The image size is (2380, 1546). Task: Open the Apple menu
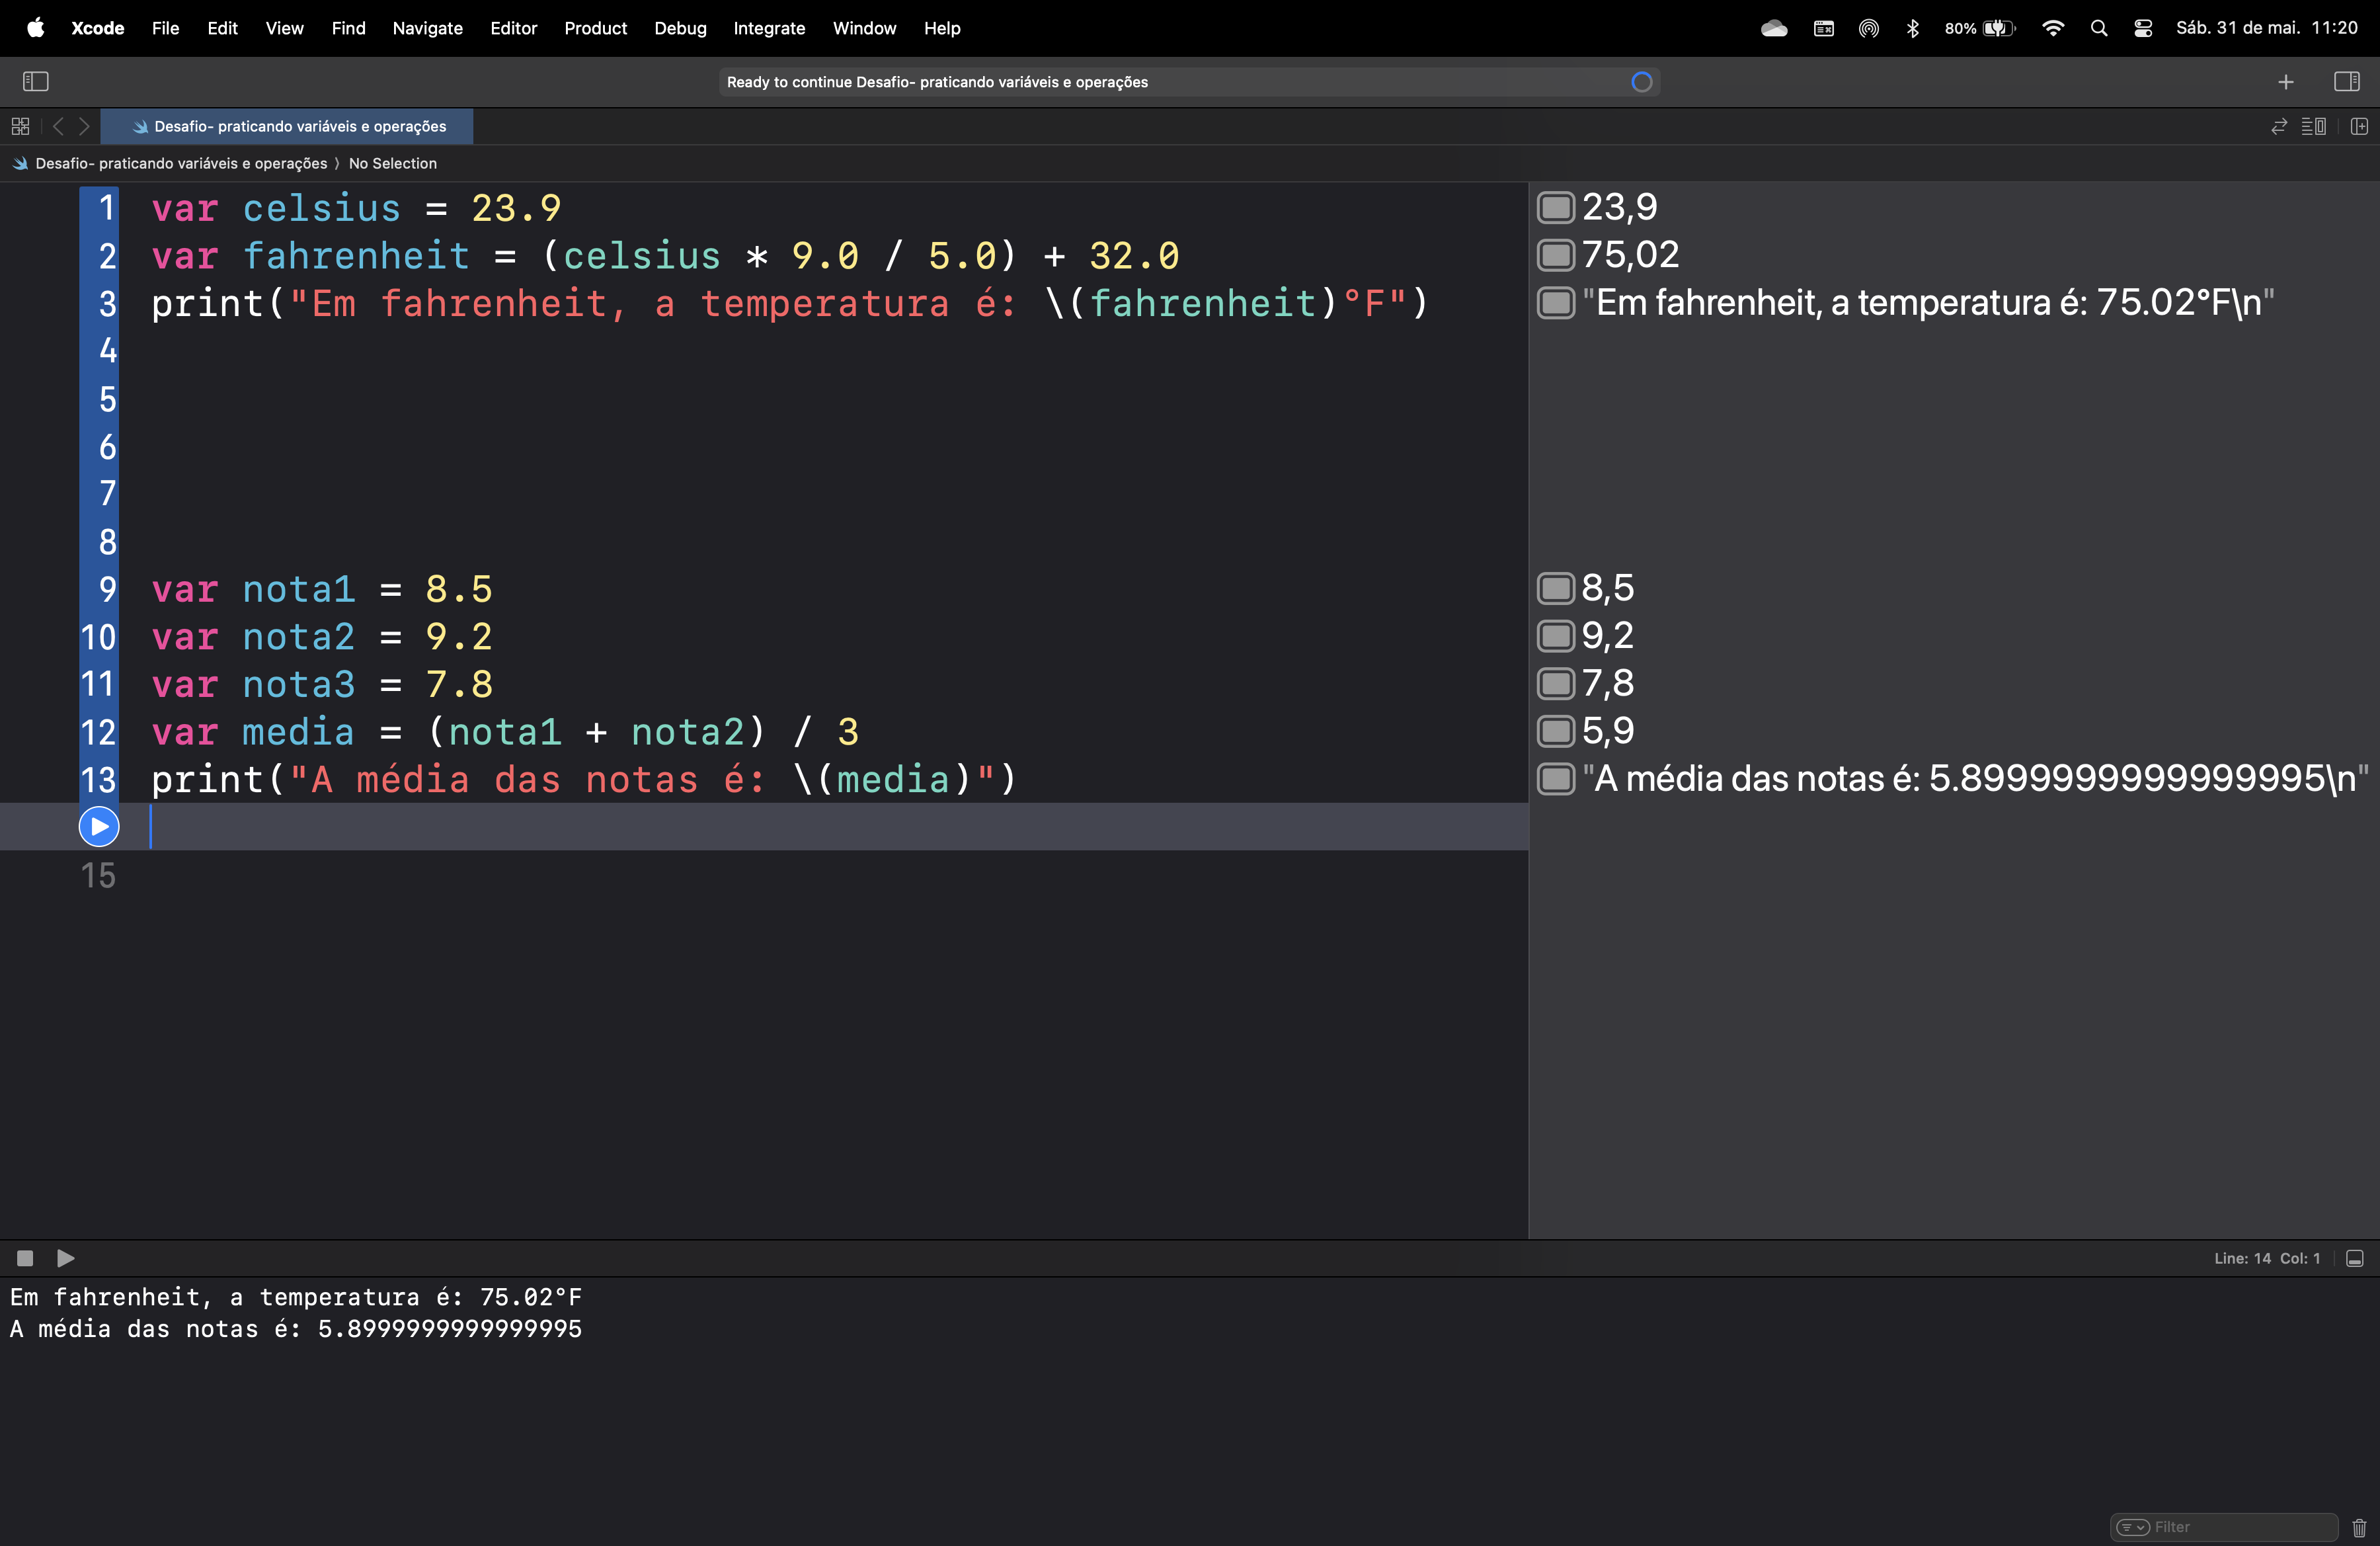(35, 28)
